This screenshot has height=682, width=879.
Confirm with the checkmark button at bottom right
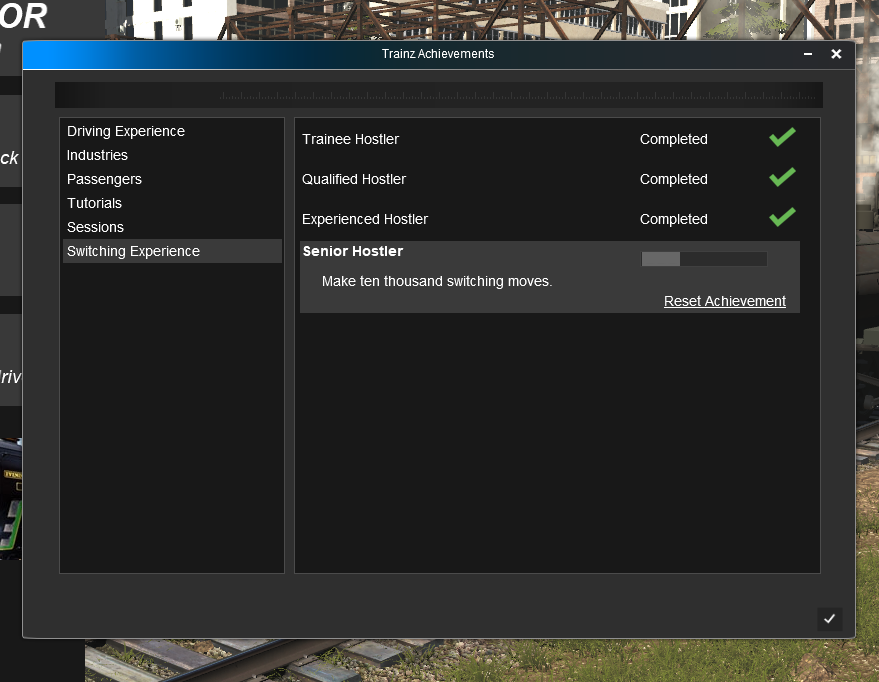tap(830, 619)
